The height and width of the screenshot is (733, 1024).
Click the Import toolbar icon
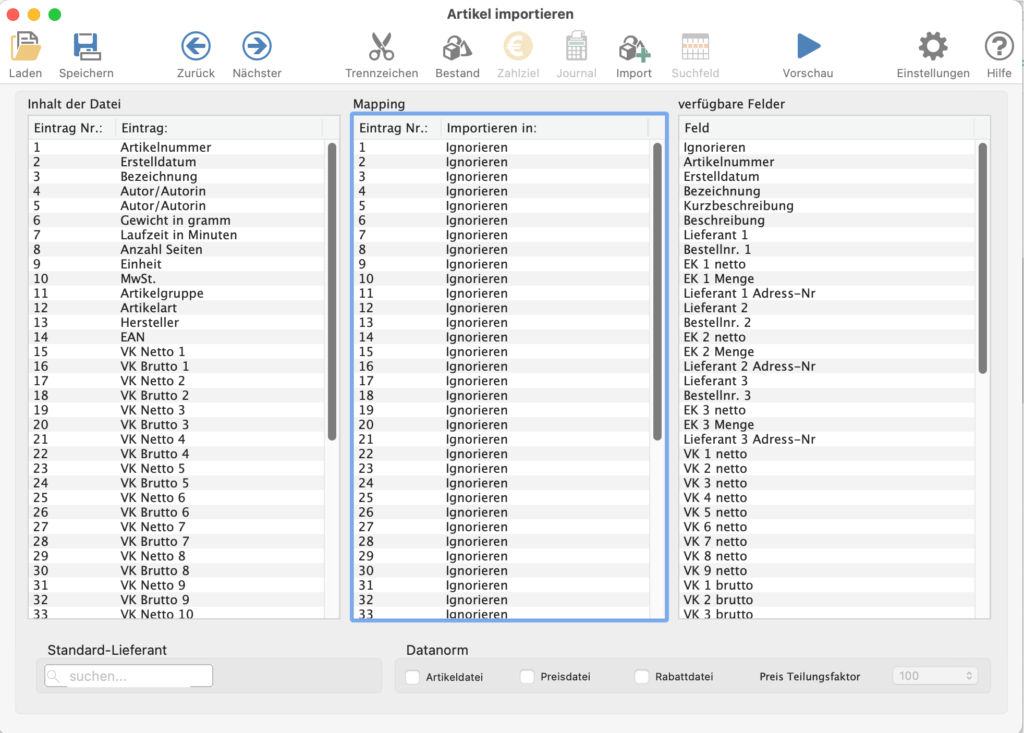[x=633, y=46]
